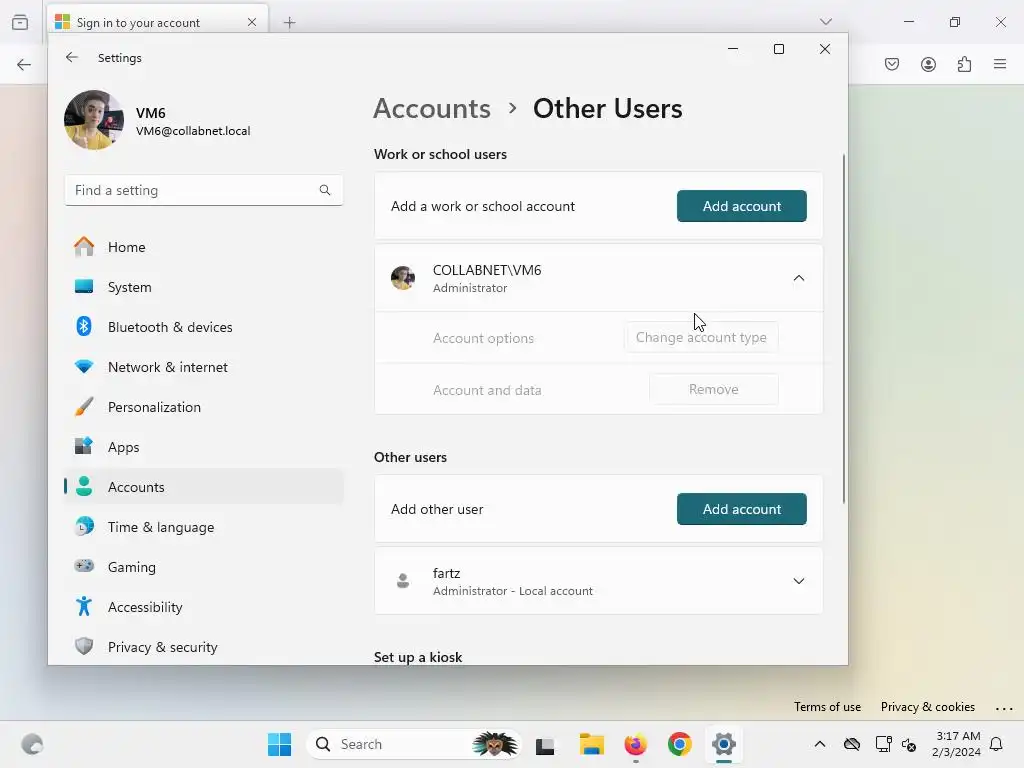Click the Privacy shield icon

point(84,646)
